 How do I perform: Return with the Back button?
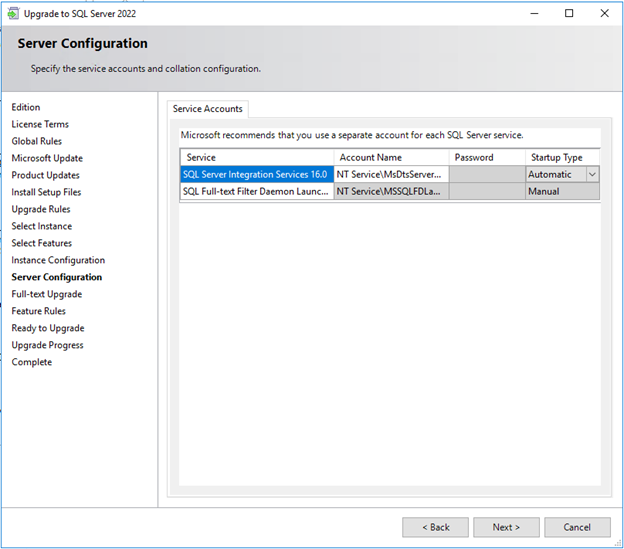(435, 527)
